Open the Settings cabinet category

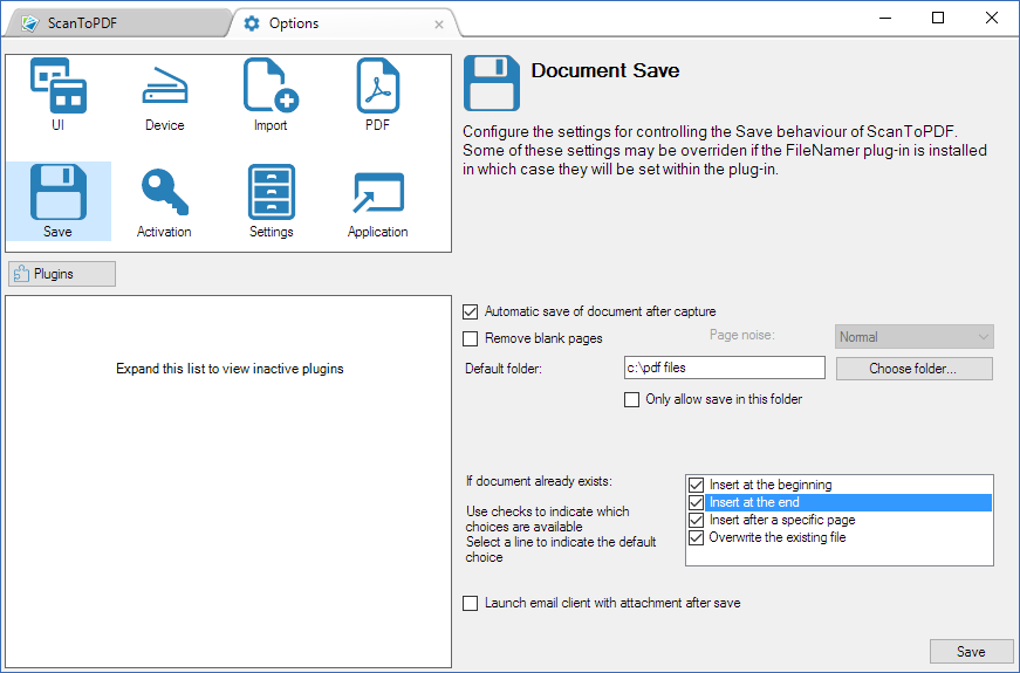point(271,201)
